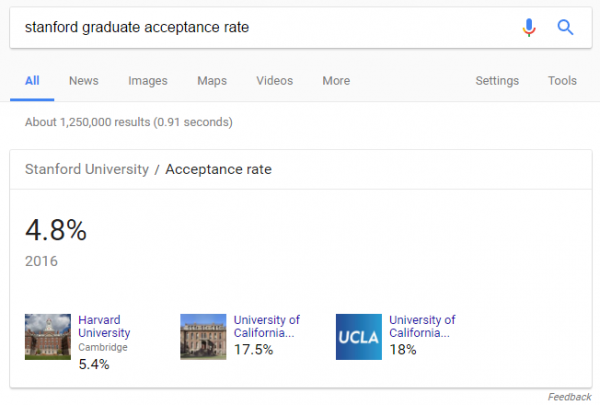Screen dimensions: 600x405
Task: Select the Maps tab
Action: 212,81
